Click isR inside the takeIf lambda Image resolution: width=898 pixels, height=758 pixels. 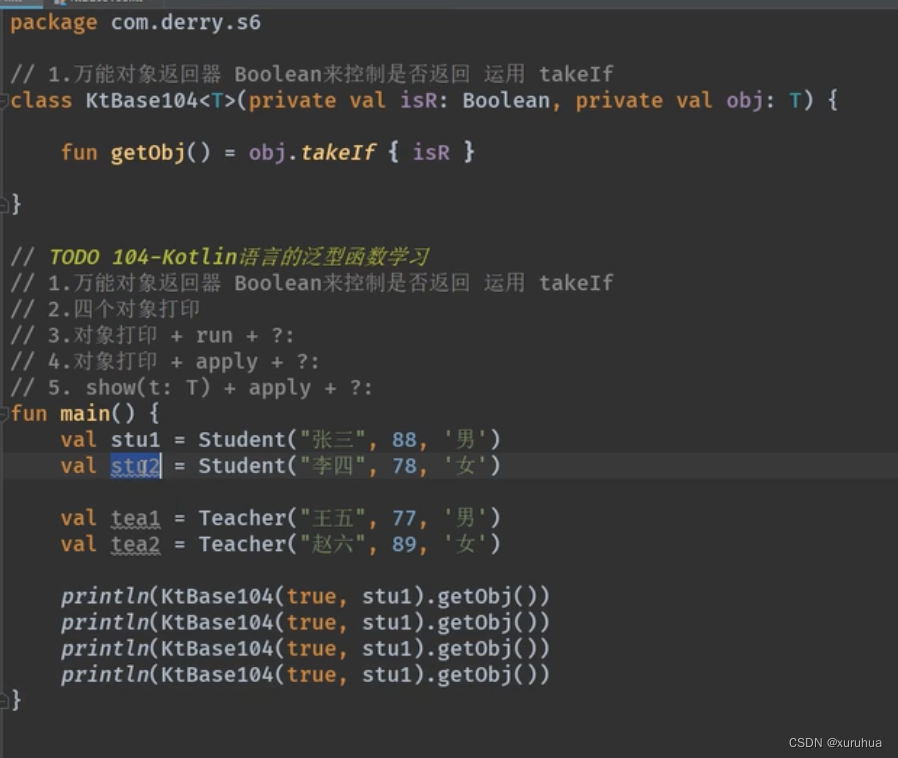click(x=431, y=153)
